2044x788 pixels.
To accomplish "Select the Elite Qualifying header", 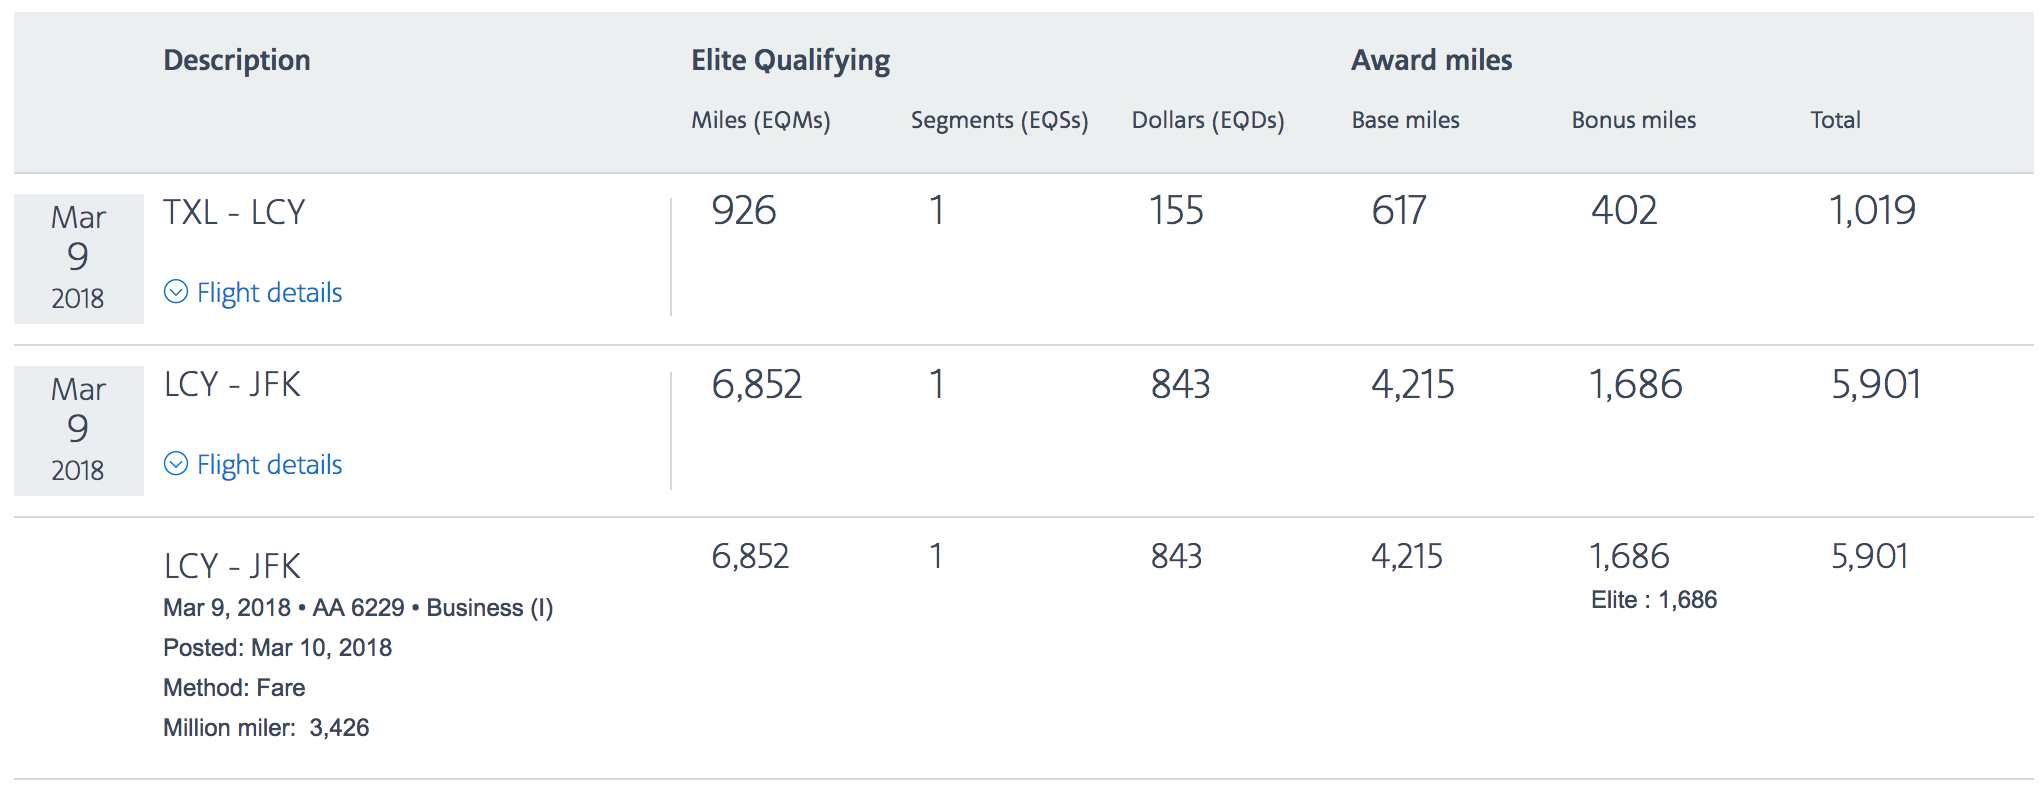I will click(790, 61).
